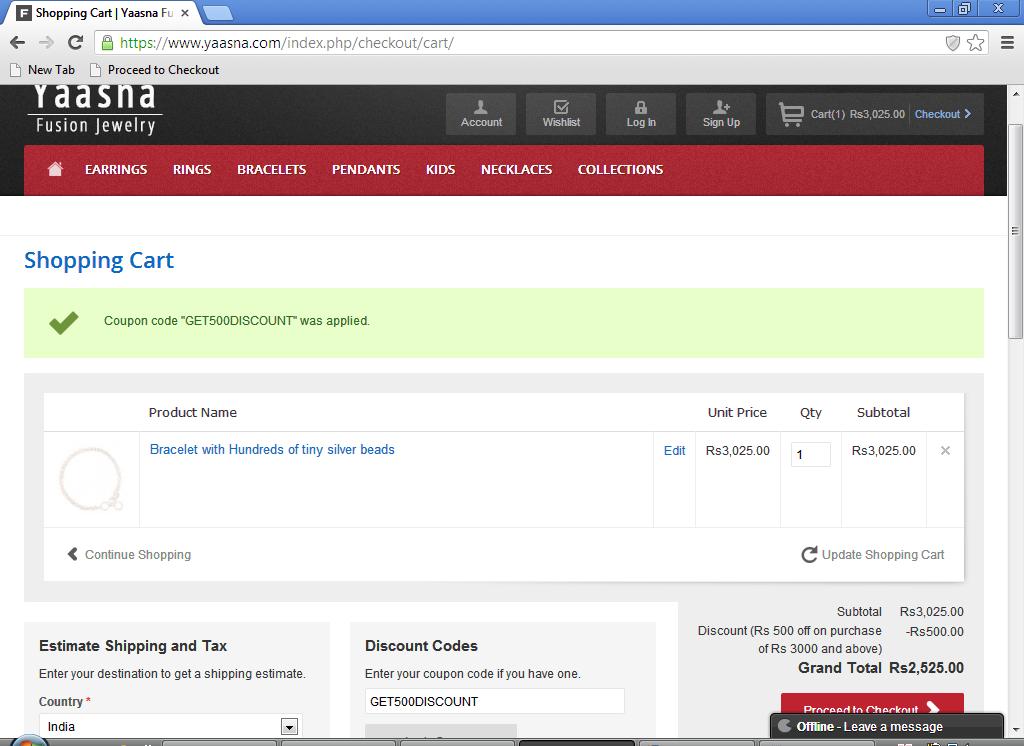This screenshot has width=1024, height=746.
Task: Click the Sign Up icon button
Action: (x=721, y=114)
